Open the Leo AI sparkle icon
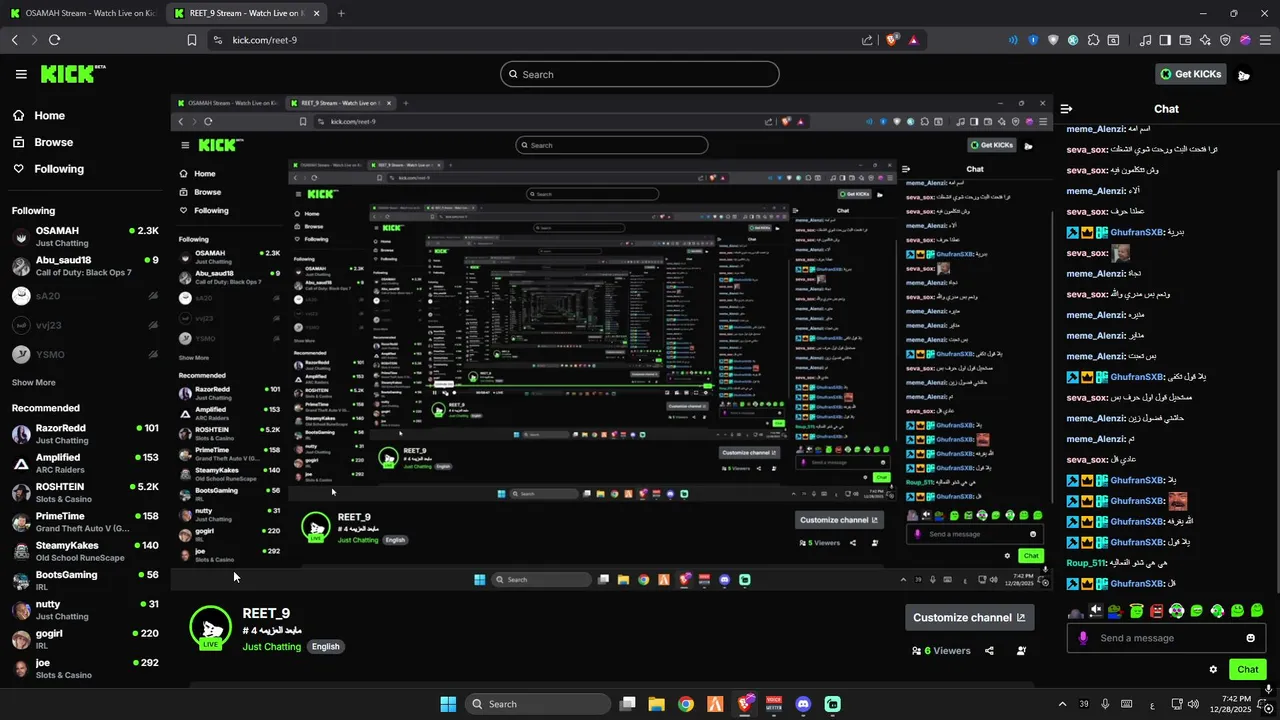 (1205, 40)
